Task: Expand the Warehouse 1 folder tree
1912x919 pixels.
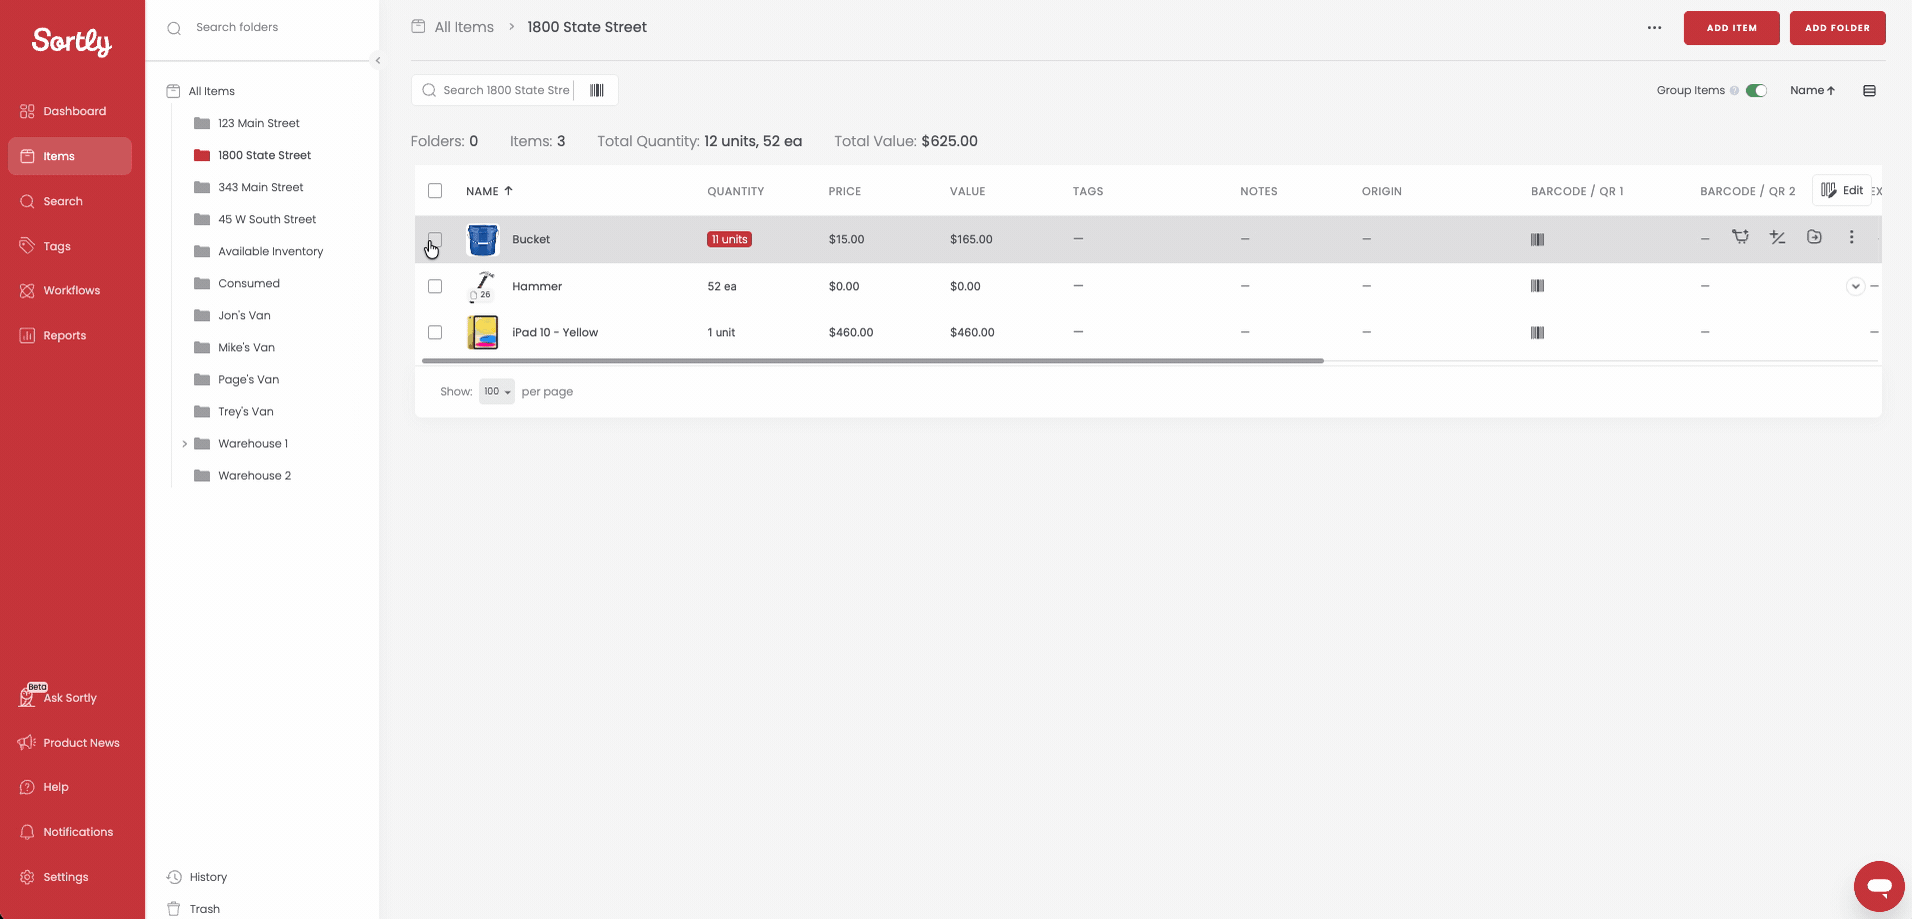Action: click(185, 444)
